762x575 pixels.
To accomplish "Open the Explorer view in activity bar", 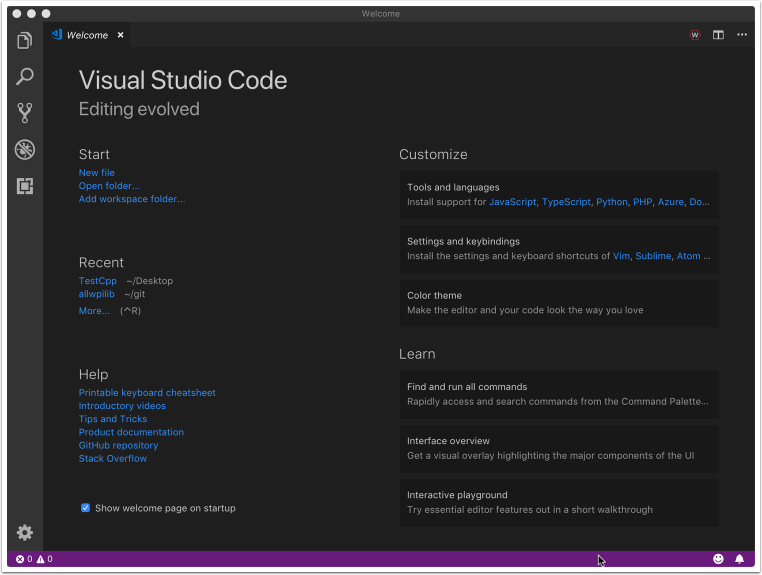I will pyautogui.click(x=25, y=41).
